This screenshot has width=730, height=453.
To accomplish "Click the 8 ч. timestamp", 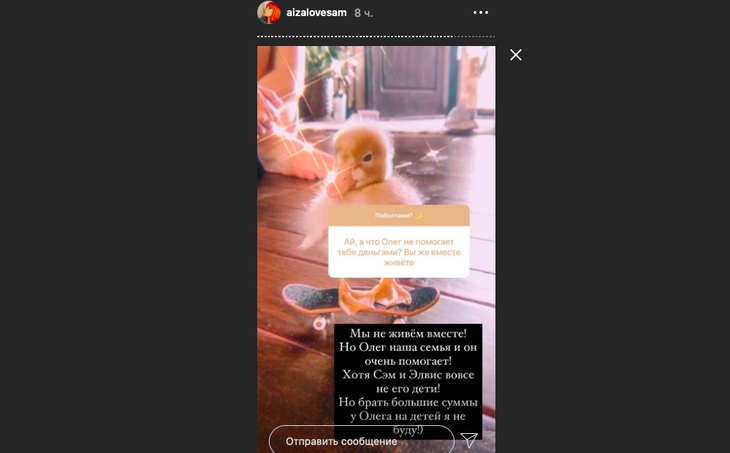I will [x=363, y=13].
